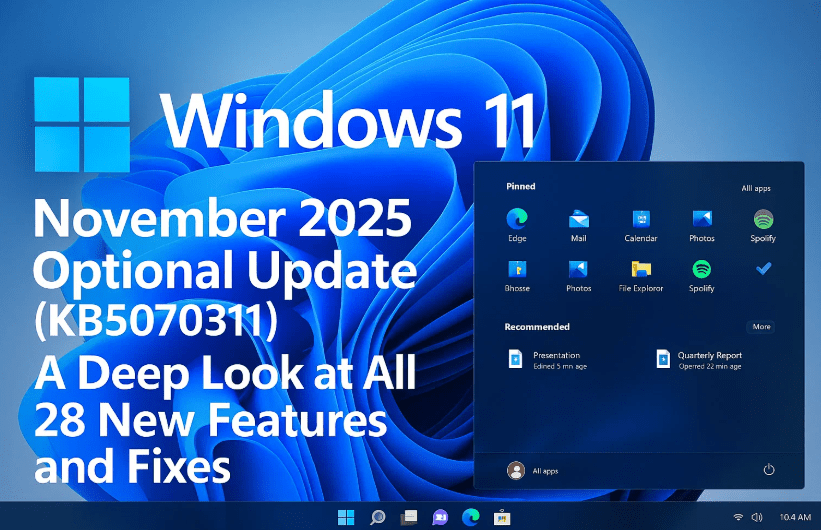
Task: Open Photos app beside Calendar
Action: coord(702,225)
